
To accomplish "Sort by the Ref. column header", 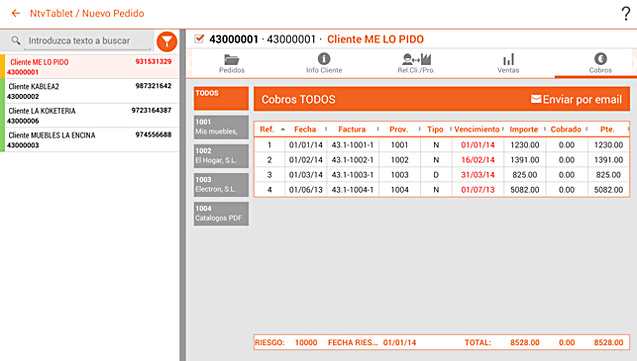I will [x=267, y=129].
